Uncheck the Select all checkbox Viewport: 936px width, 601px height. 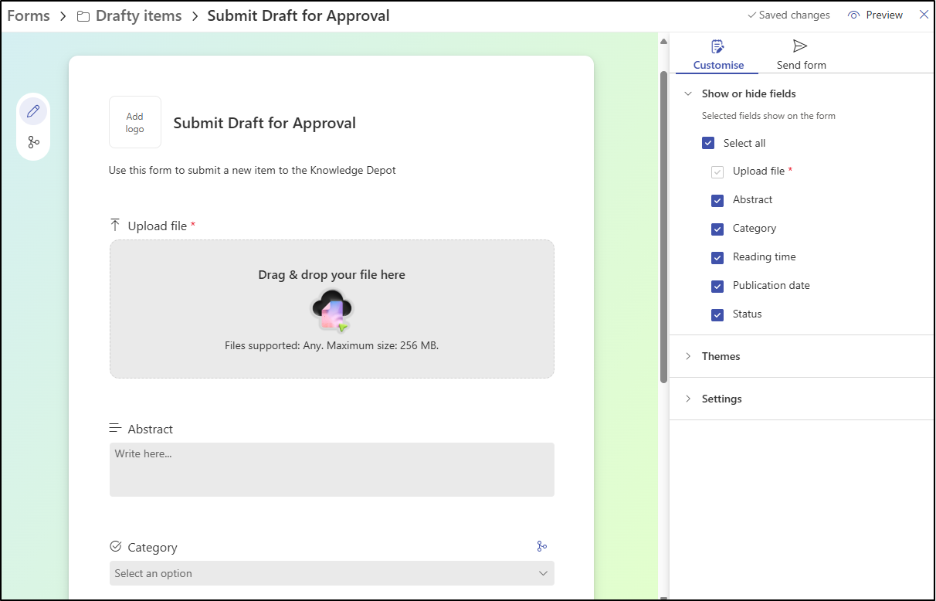coord(710,142)
